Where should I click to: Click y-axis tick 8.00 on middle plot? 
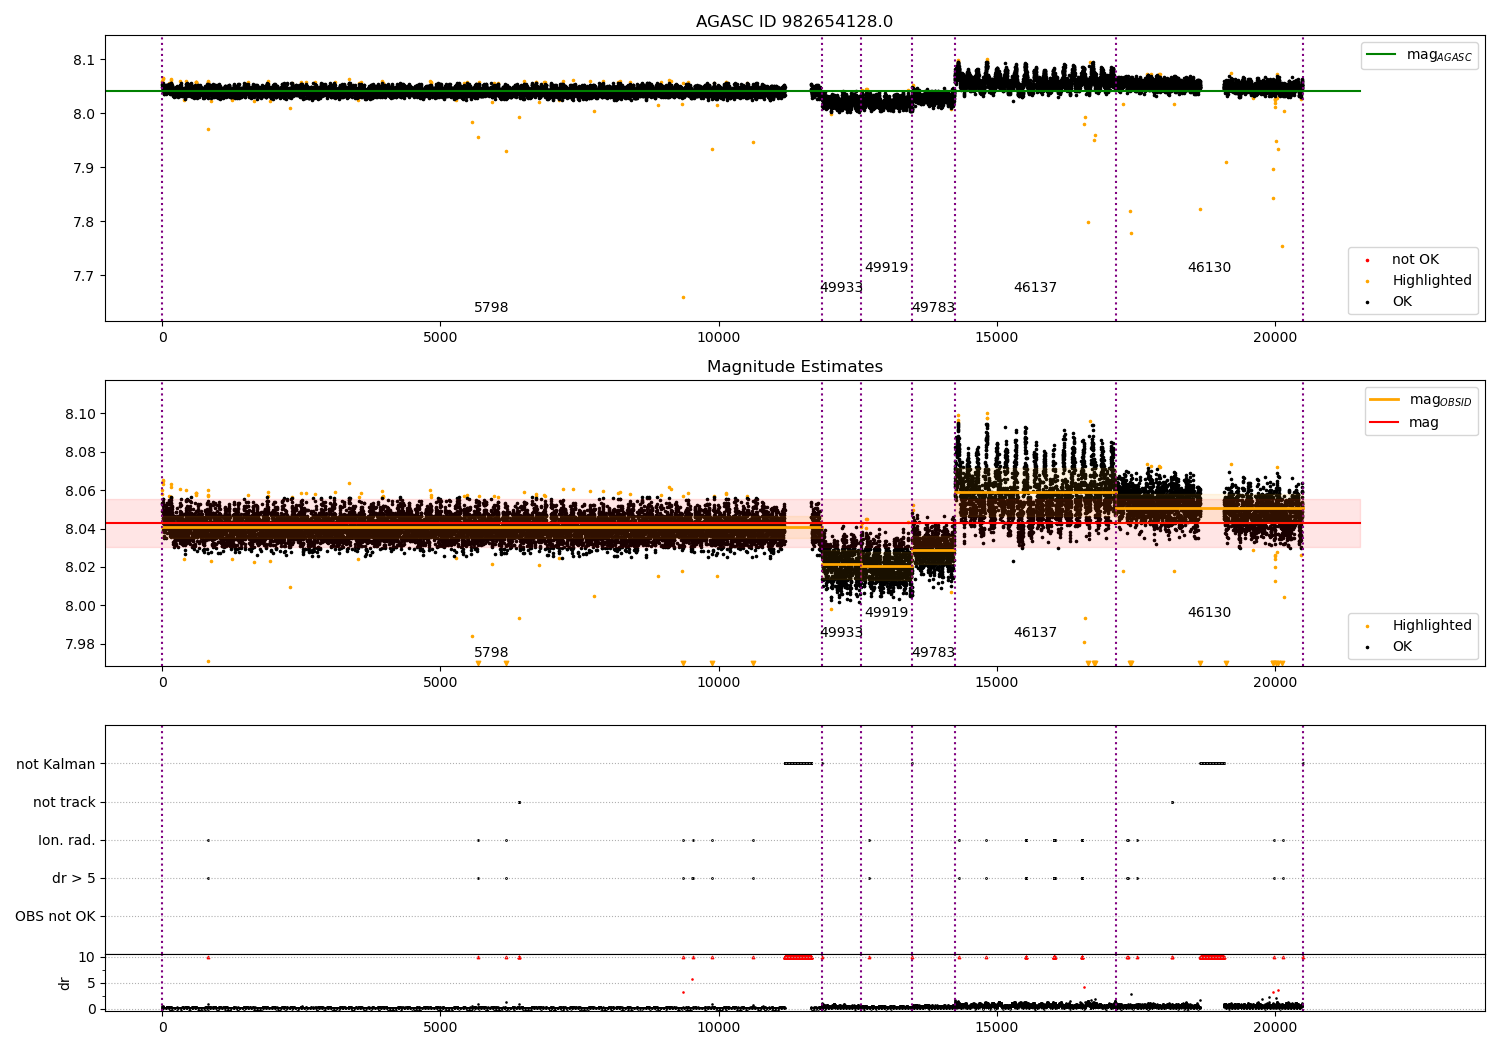(x=80, y=606)
